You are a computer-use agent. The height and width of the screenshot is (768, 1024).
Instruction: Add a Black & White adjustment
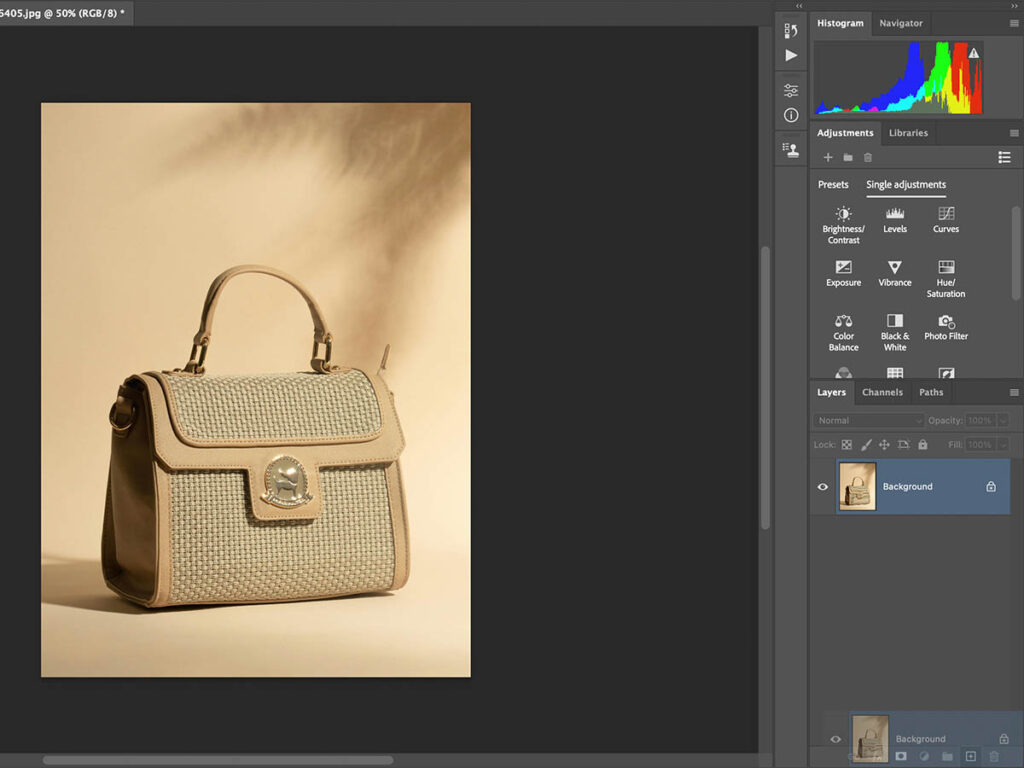click(x=895, y=333)
